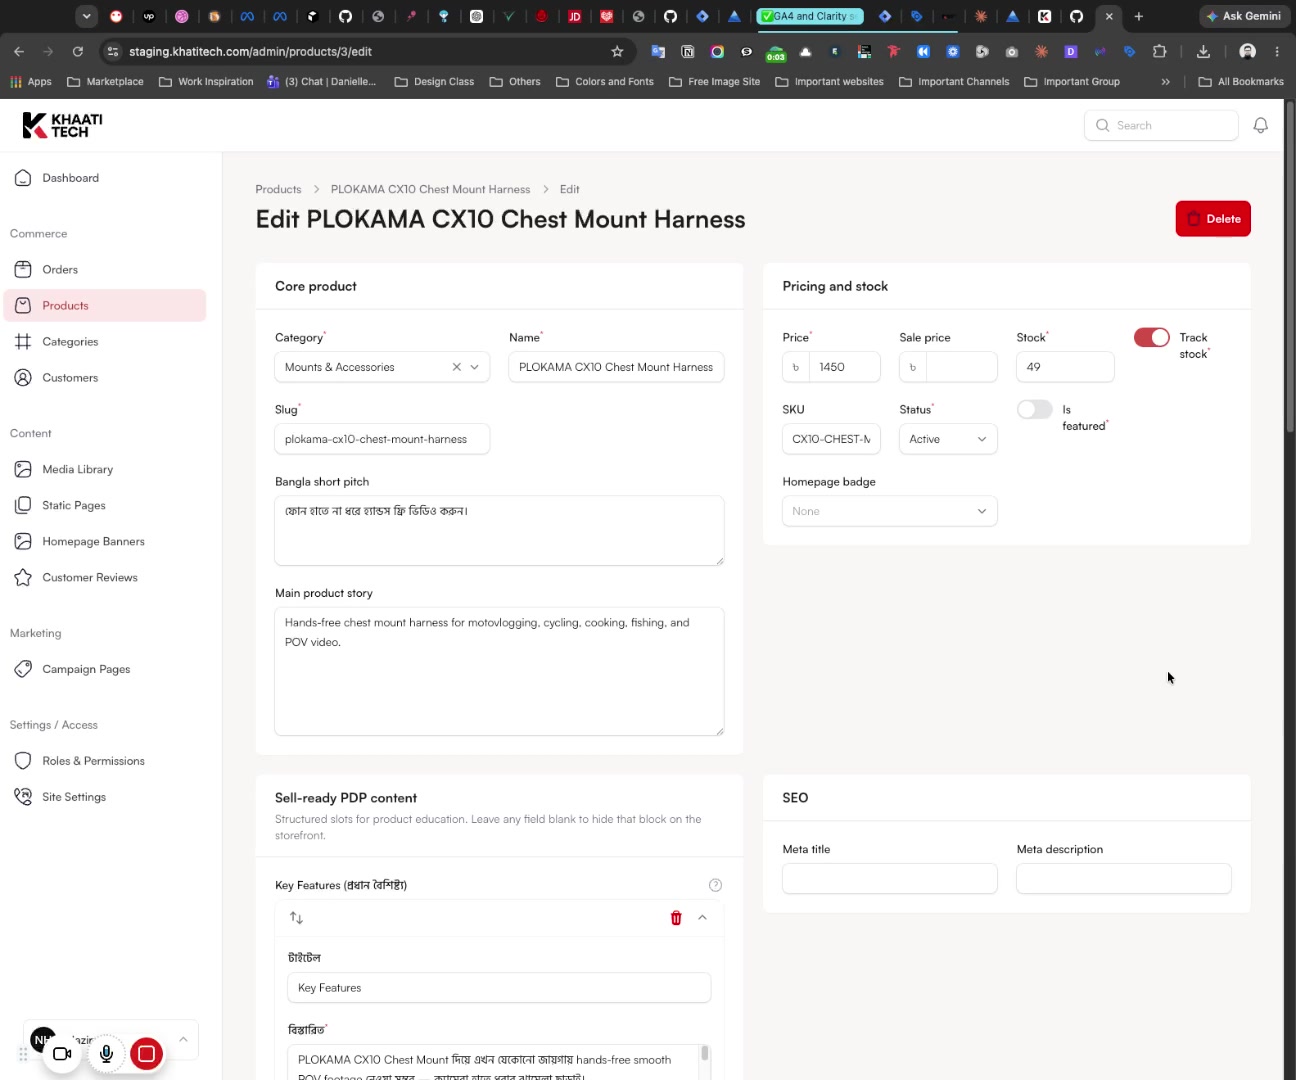This screenshot has height=1080, width=1296.
Task: Click the red Delete button
Action: (1213, 219)
